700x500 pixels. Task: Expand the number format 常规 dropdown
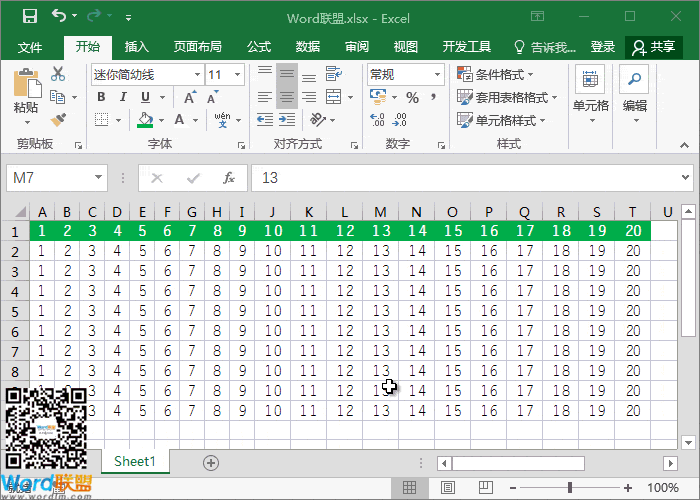pos(437,75)
